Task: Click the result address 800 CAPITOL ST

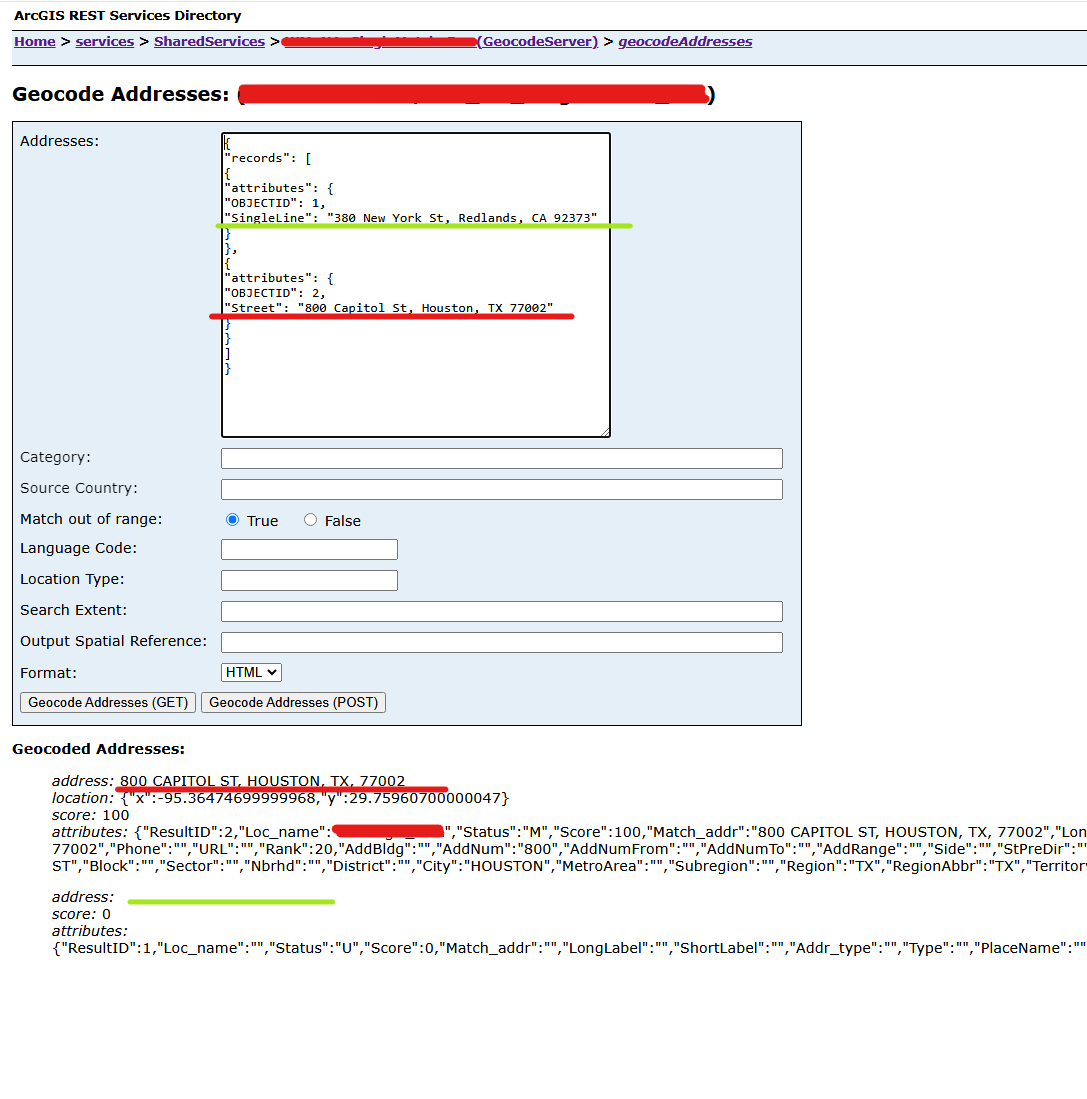Action: point(262,781)
